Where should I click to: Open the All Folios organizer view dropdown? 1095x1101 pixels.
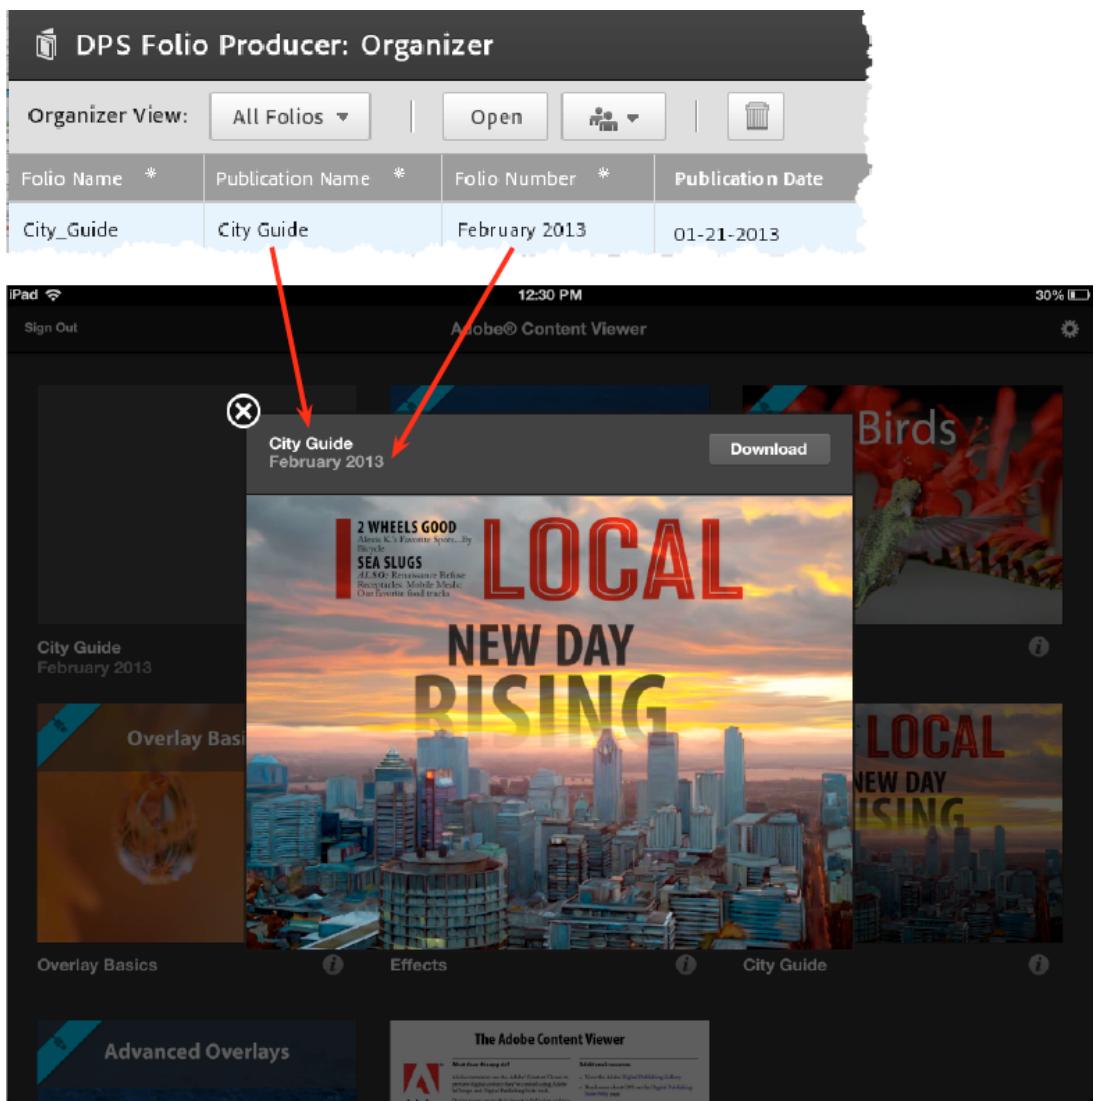point(289,117)
